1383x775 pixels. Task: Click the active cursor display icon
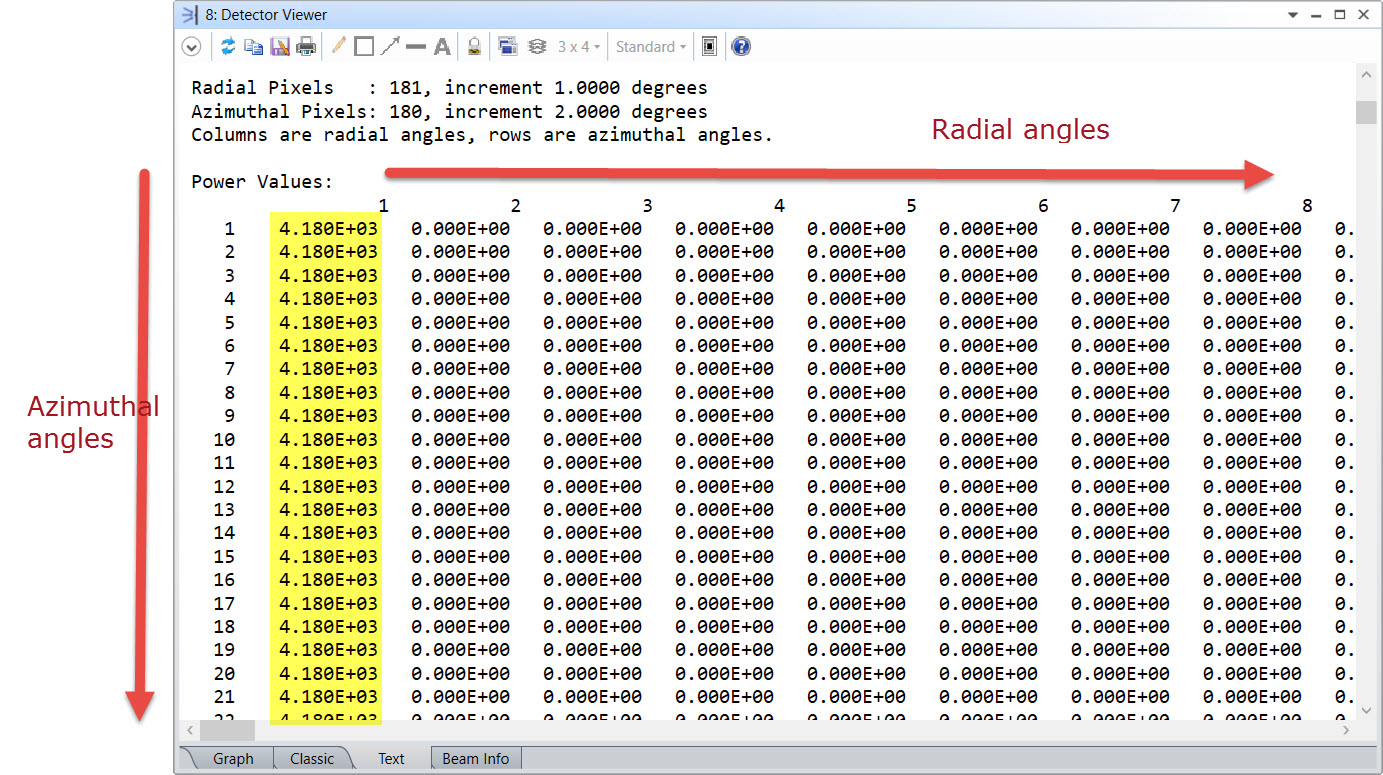709,47
